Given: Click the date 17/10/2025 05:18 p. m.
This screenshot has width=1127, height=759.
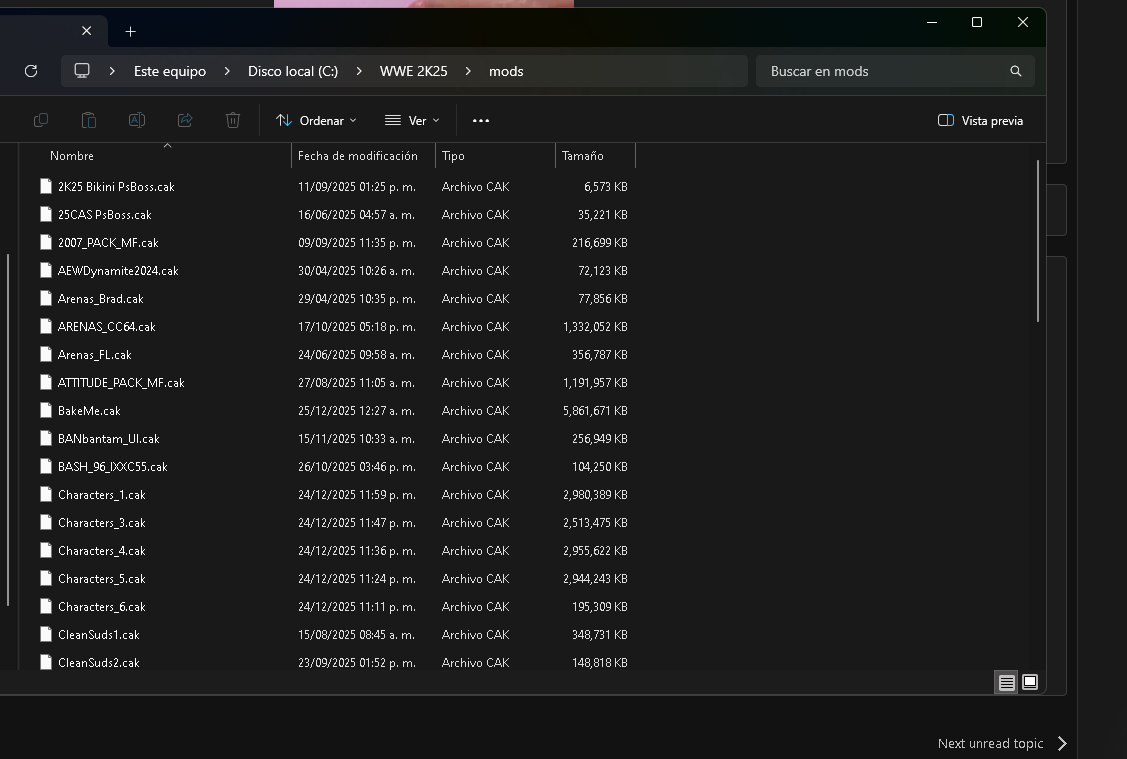Looking at the screenshot, I should coord(356,326).
